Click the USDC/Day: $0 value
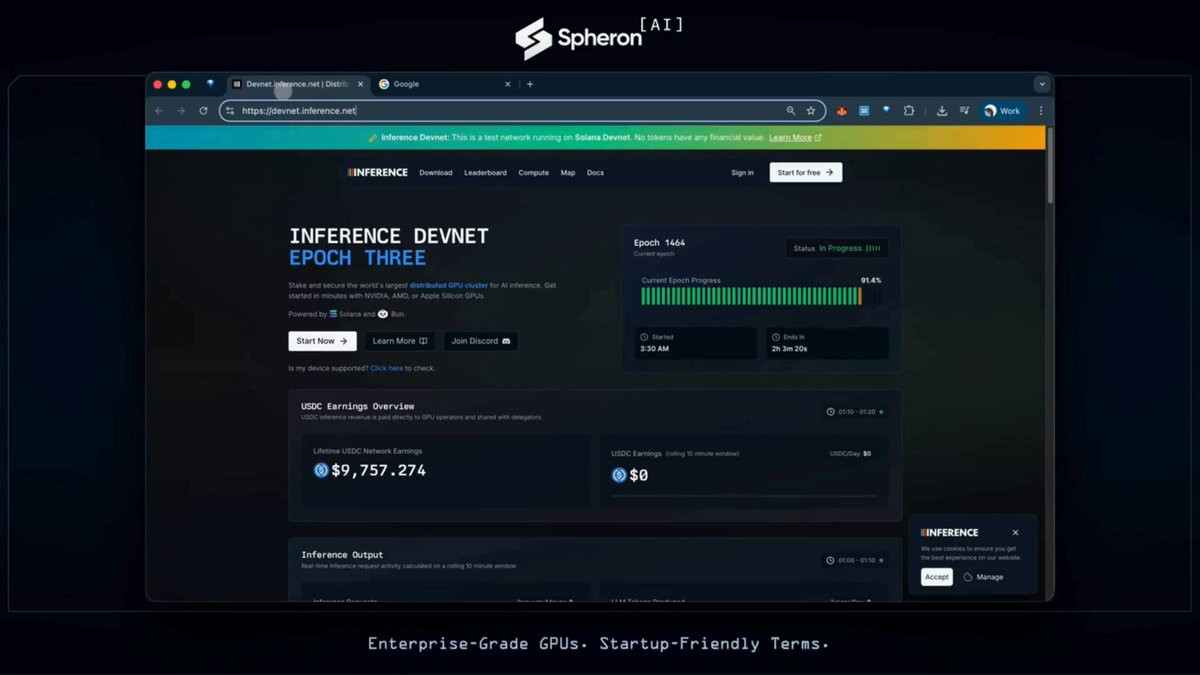 850,454
